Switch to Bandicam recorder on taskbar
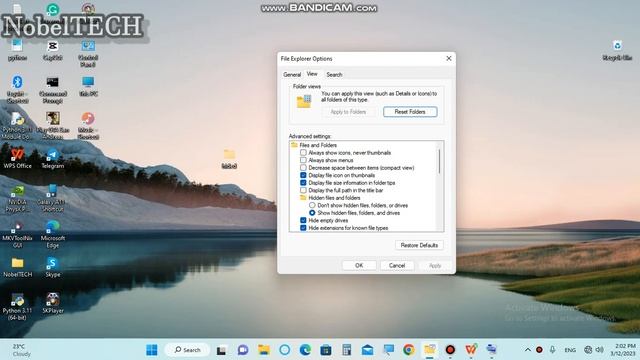This screenshot has height=360, width=640. 450,350
